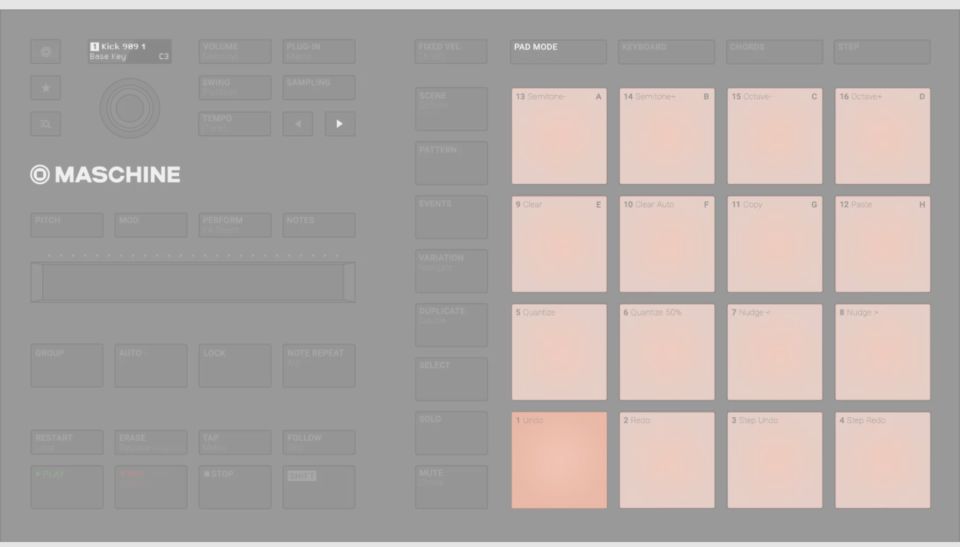Click the horizontal touch strip
The height and width of the screenshot is (547, 960).
pos(192,282)
